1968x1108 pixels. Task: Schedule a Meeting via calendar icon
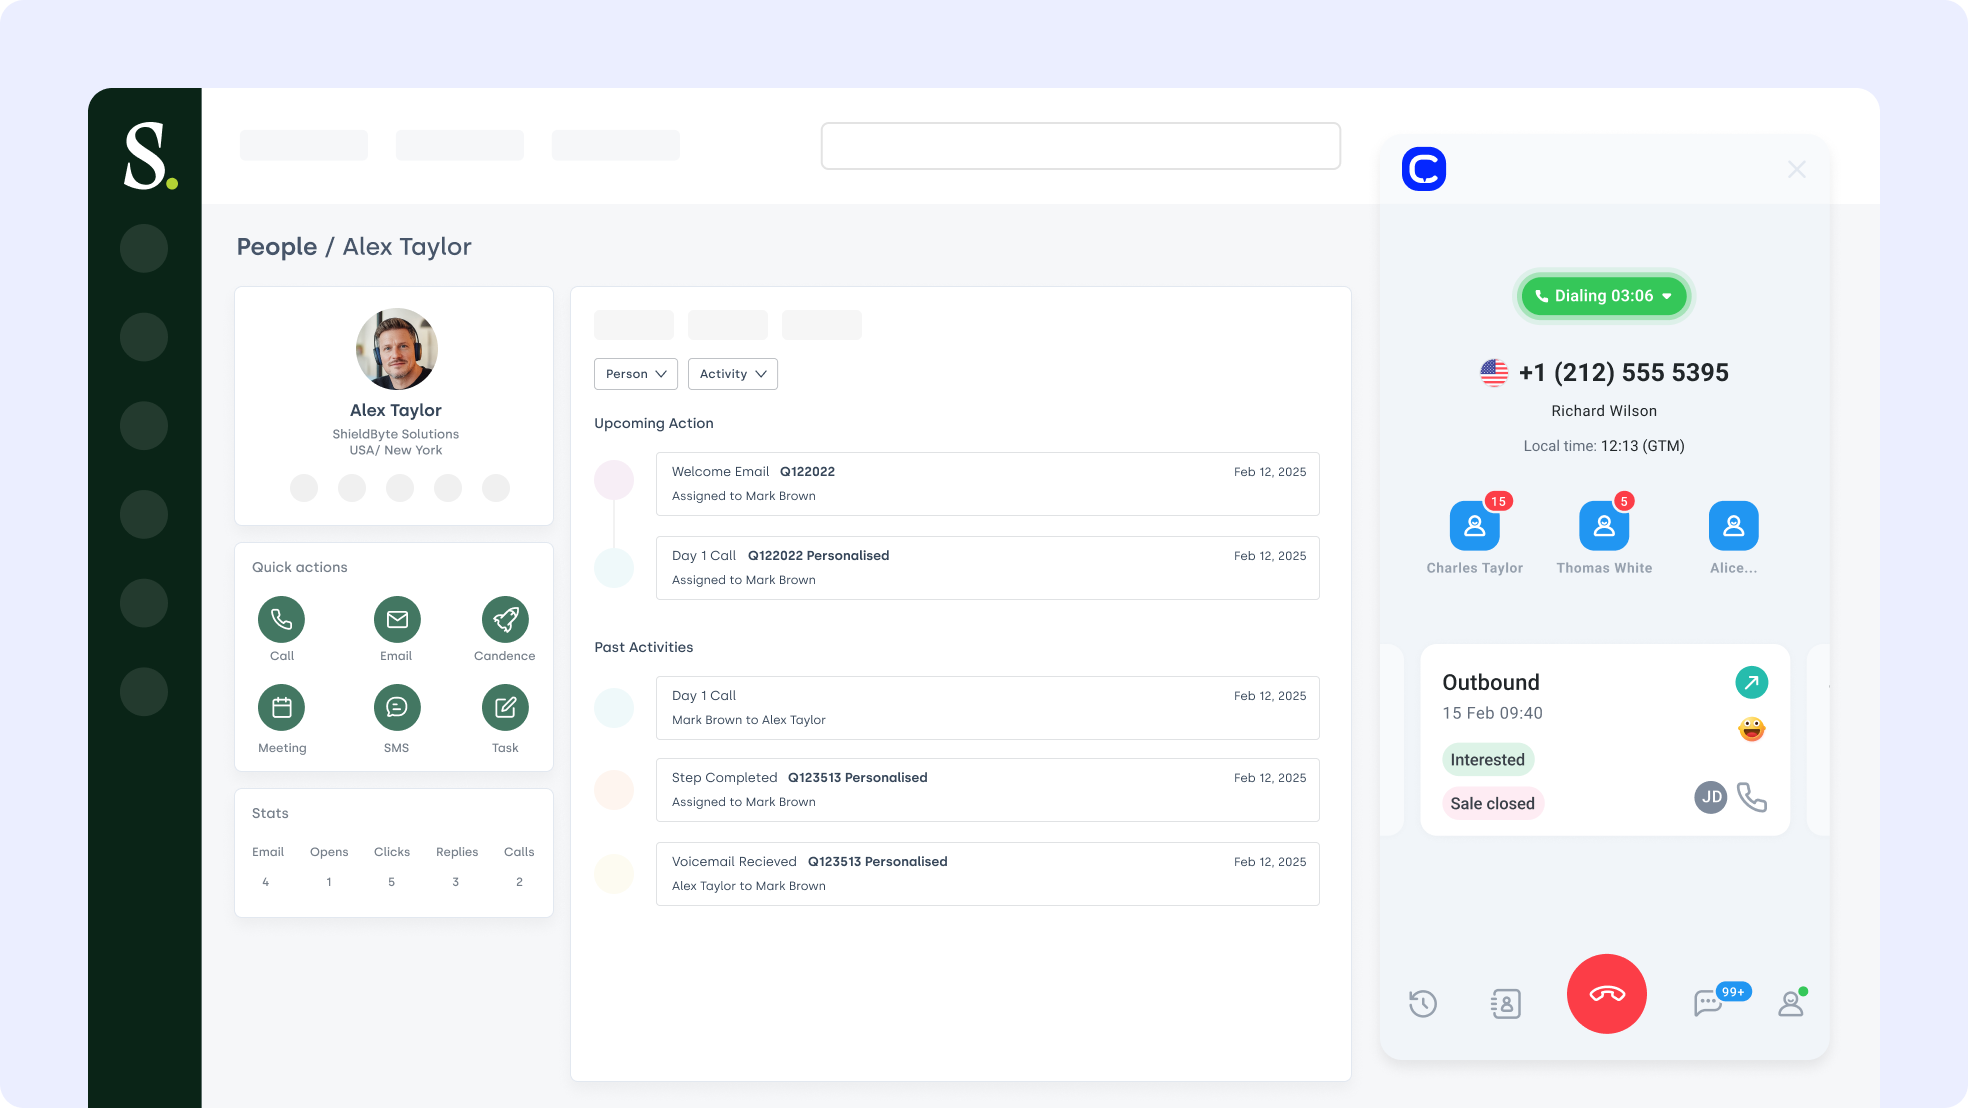point(281,708)
